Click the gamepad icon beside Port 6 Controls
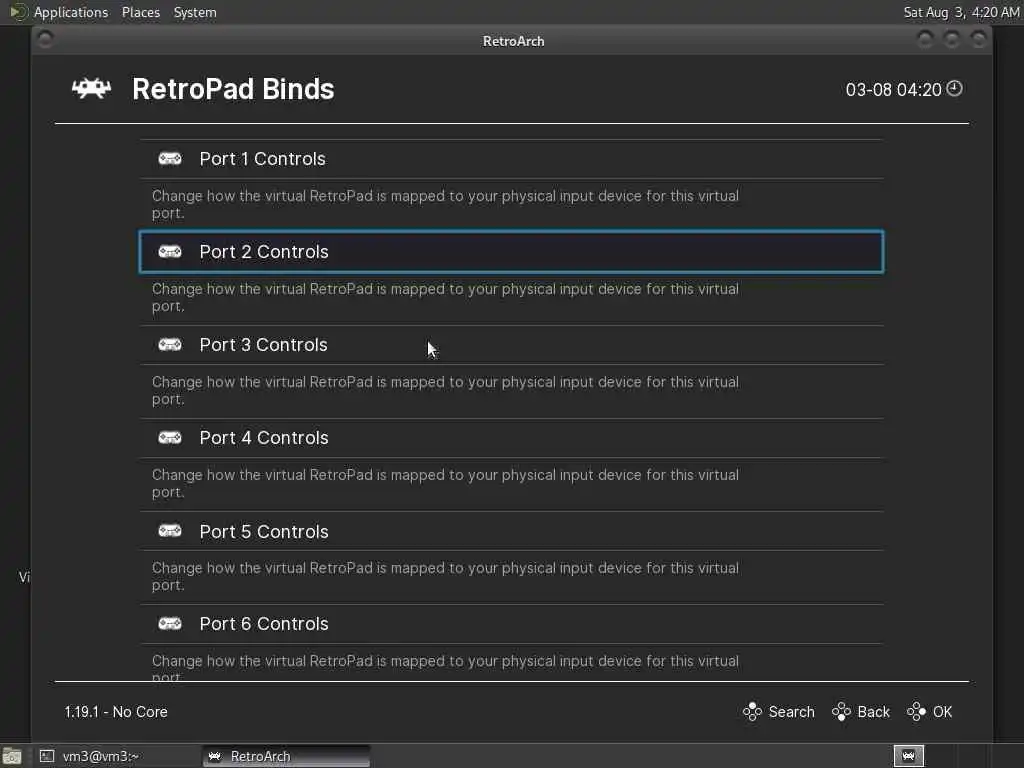This screenshot has width=1024, height=768. pyautogui.click(x=170, y=624)
